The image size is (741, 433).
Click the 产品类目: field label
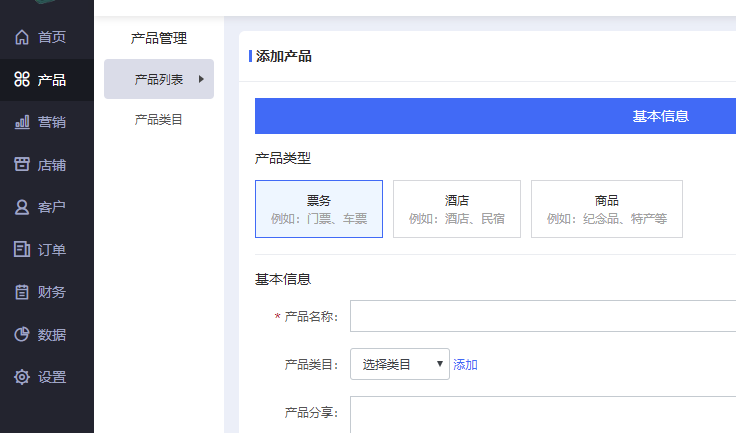pos(311,364)
